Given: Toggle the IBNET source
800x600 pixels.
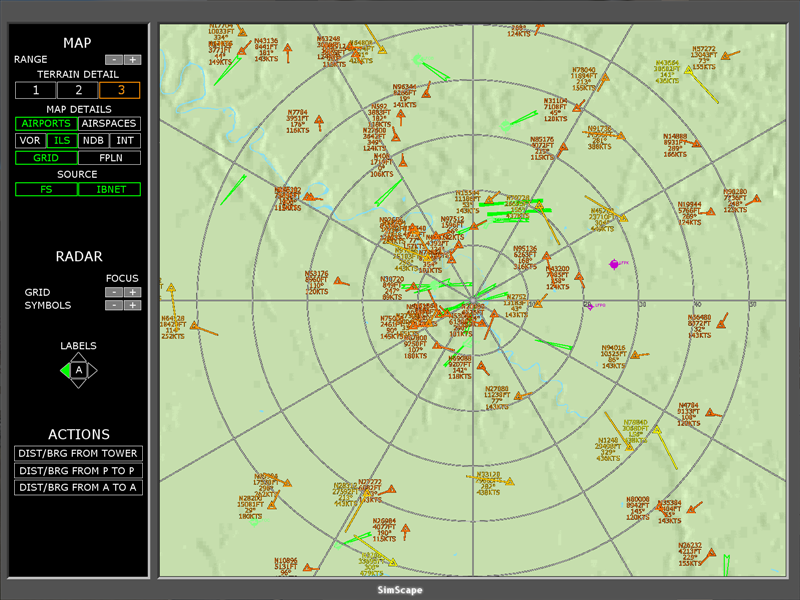Looking at the screenshot, I should point(109,189).
